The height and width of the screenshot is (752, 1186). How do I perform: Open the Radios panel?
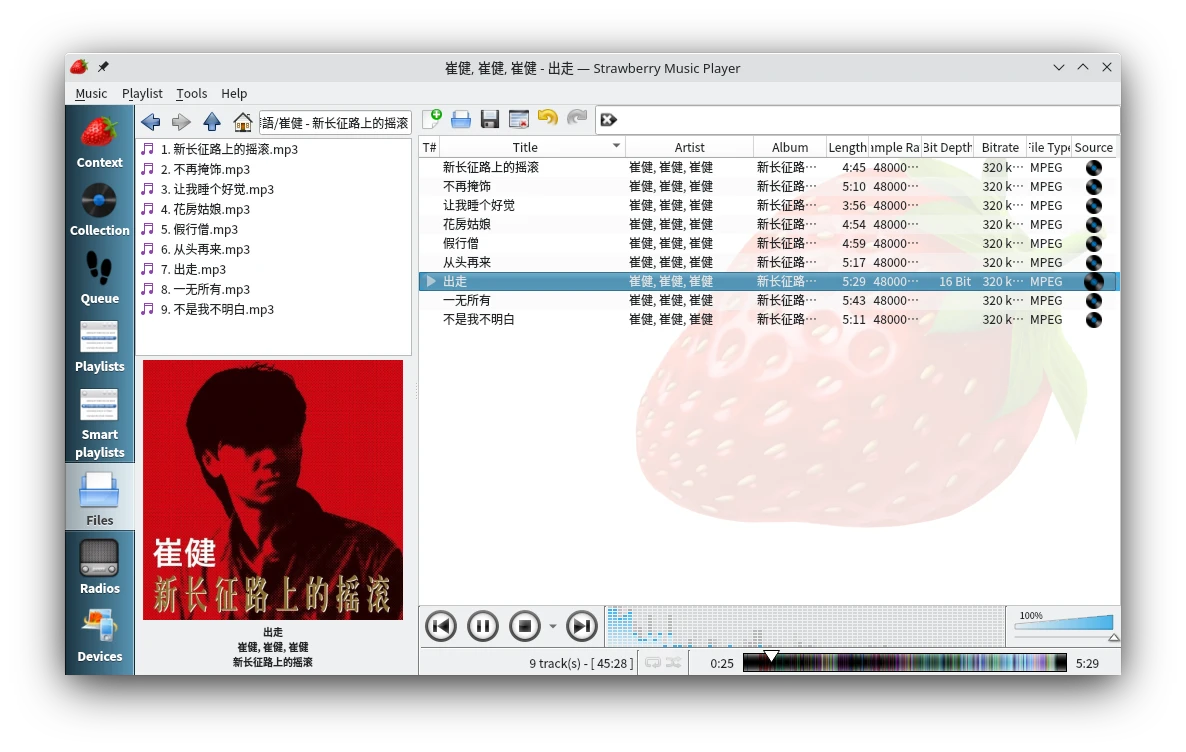[99, 567]
